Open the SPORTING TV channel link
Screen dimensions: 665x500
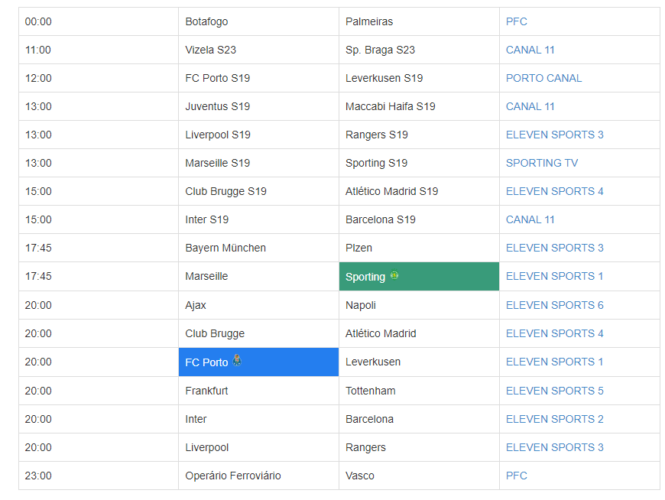[542, 163]
